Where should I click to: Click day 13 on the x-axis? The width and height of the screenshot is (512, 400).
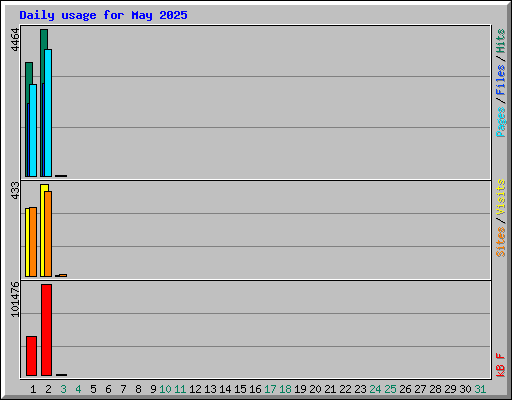pos(210,389)
